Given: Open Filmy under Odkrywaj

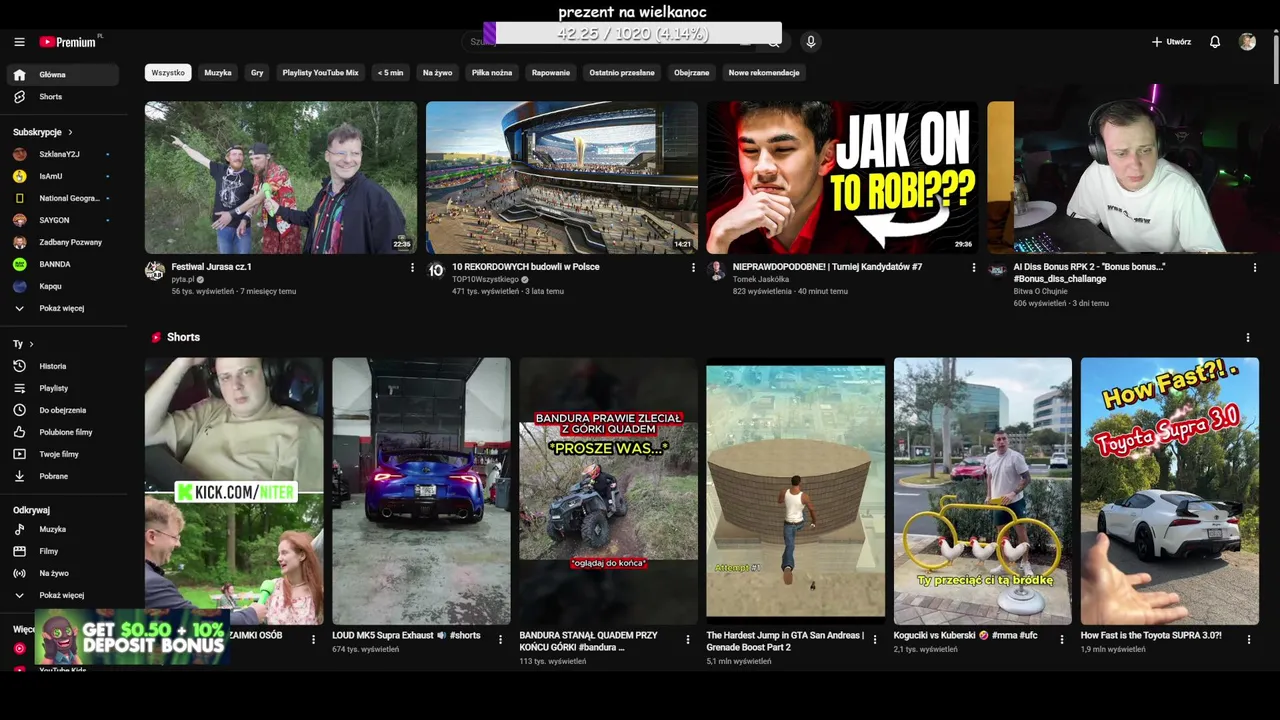Looking at the screenshot, I should (x=62, y=551).
